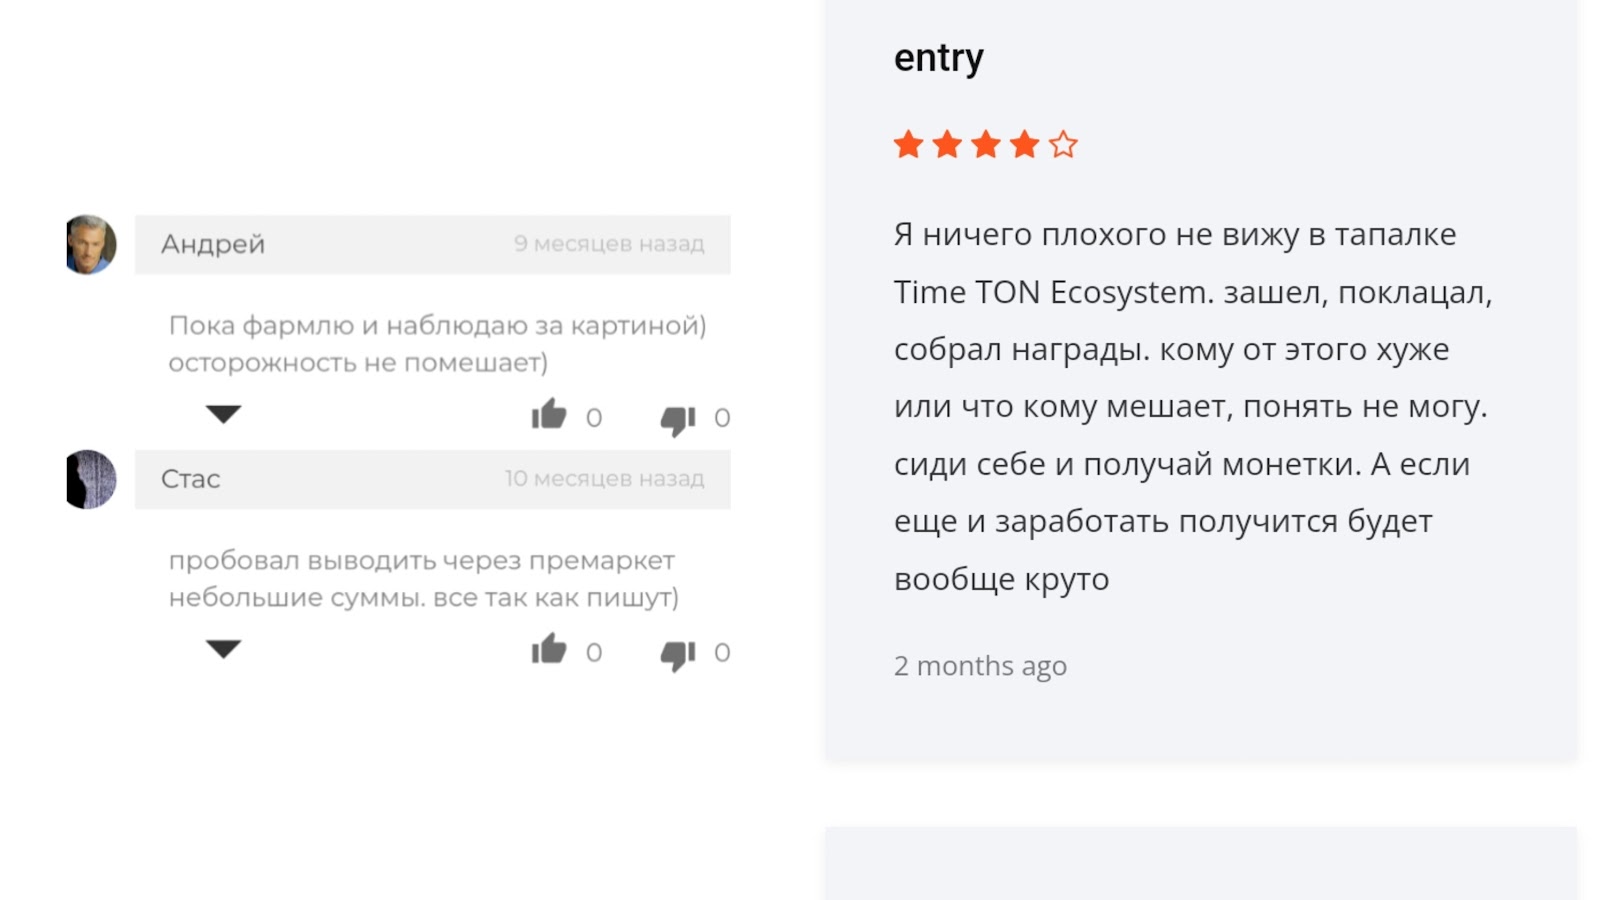Click the third filled rating star
This screenshot has height=900, width=1600.
pos(986,145)
